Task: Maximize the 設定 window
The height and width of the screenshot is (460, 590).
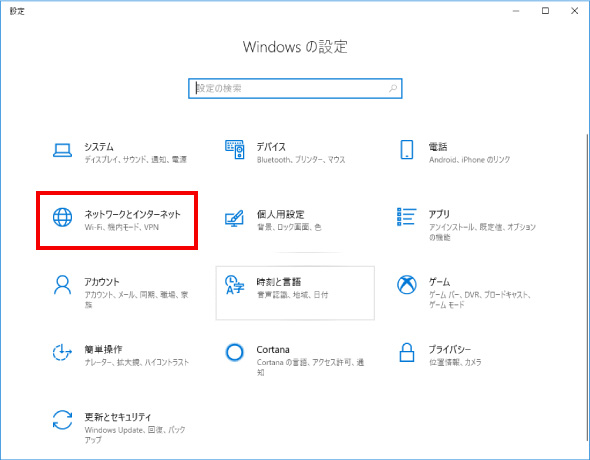Action: click(545, 11)
